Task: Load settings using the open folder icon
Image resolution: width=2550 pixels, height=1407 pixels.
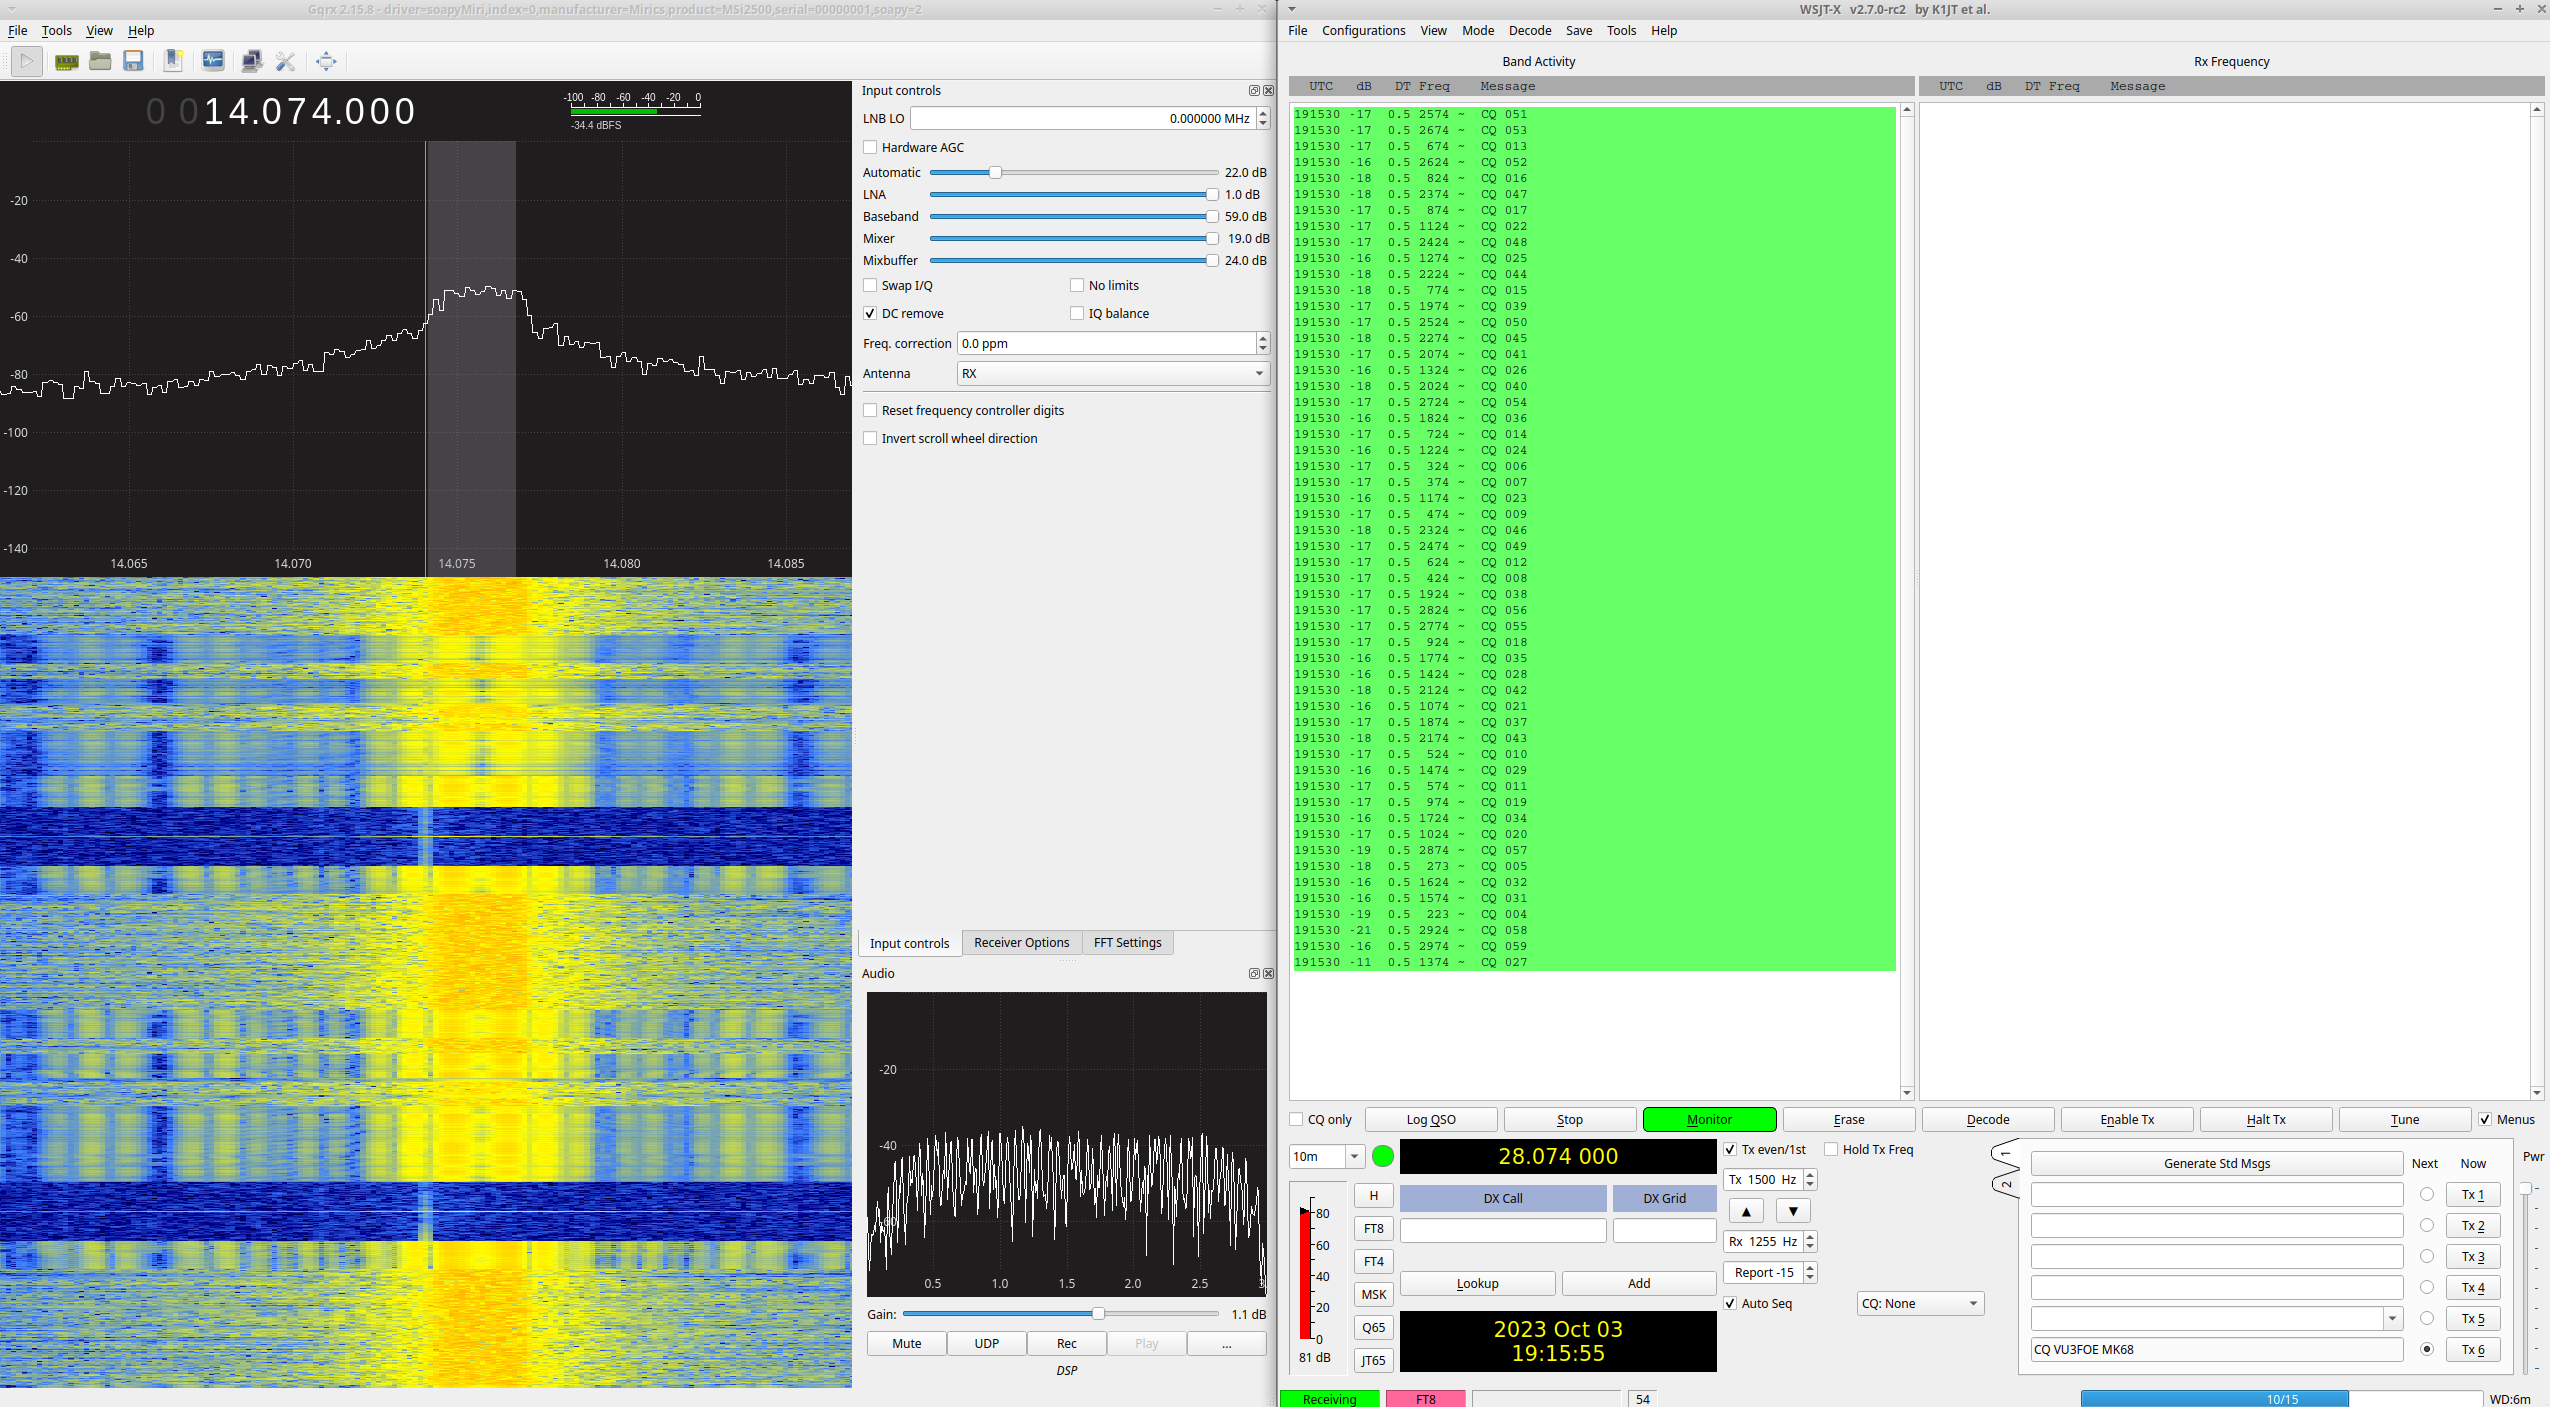Action: (100, 61)
